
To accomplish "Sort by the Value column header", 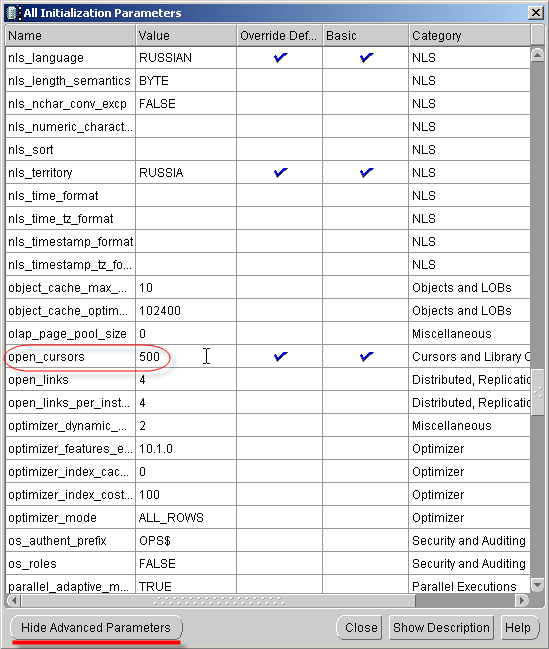I will point(186,36).
